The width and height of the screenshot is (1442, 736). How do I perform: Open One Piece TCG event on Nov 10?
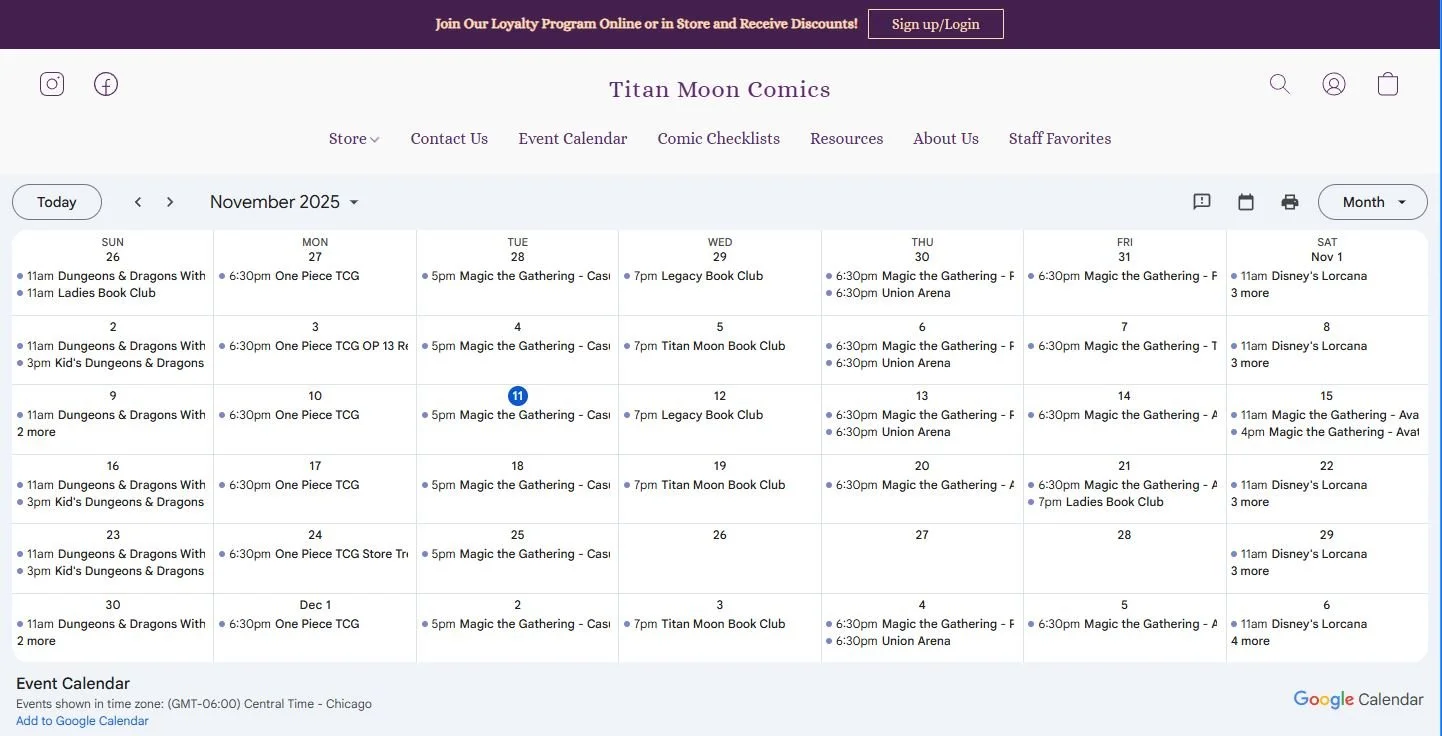(315, 415)
